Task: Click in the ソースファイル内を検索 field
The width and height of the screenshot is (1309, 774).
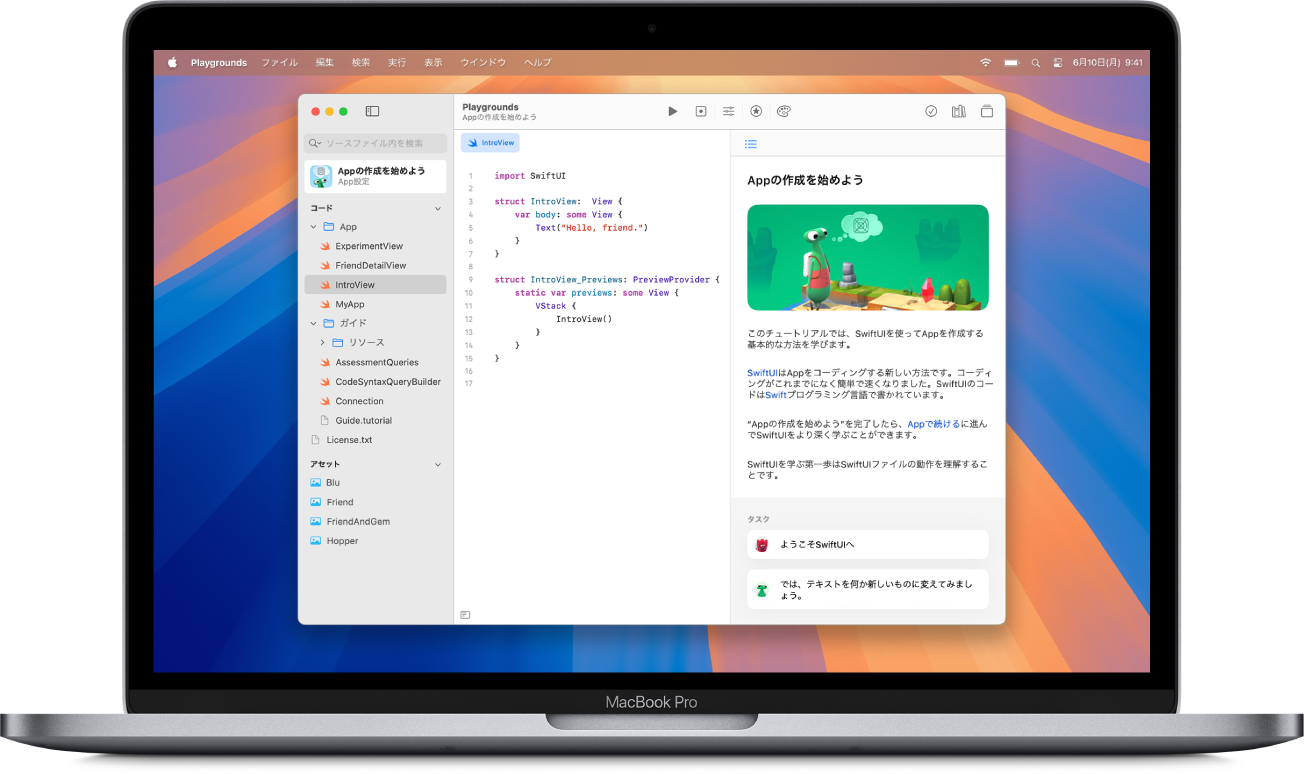Action: click(x=376, y=144)
